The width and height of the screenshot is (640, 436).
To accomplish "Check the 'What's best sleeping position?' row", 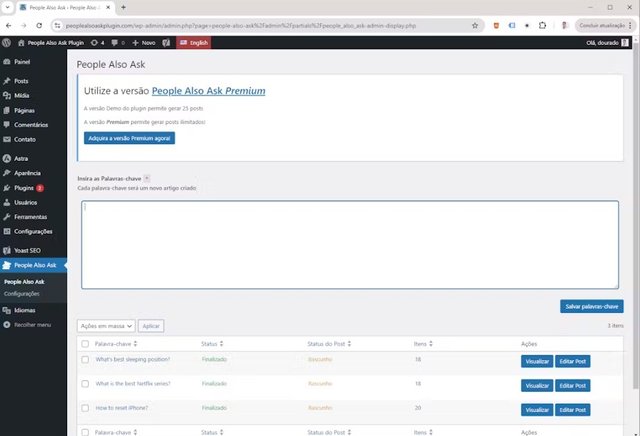I will coord(85,360).
